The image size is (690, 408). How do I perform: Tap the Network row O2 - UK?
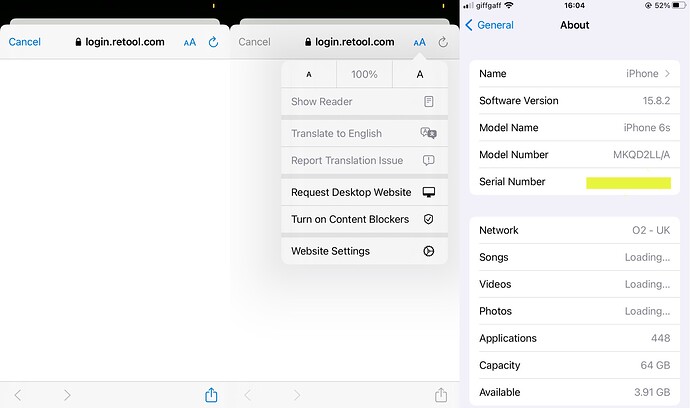[x=574, y=230]
